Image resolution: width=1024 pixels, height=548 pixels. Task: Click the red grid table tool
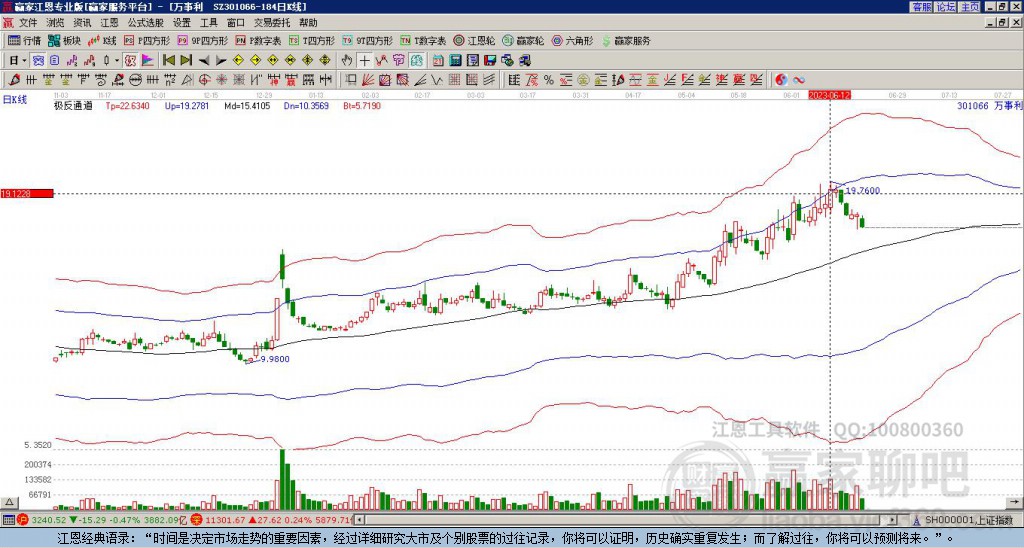[x=454, y=80]
